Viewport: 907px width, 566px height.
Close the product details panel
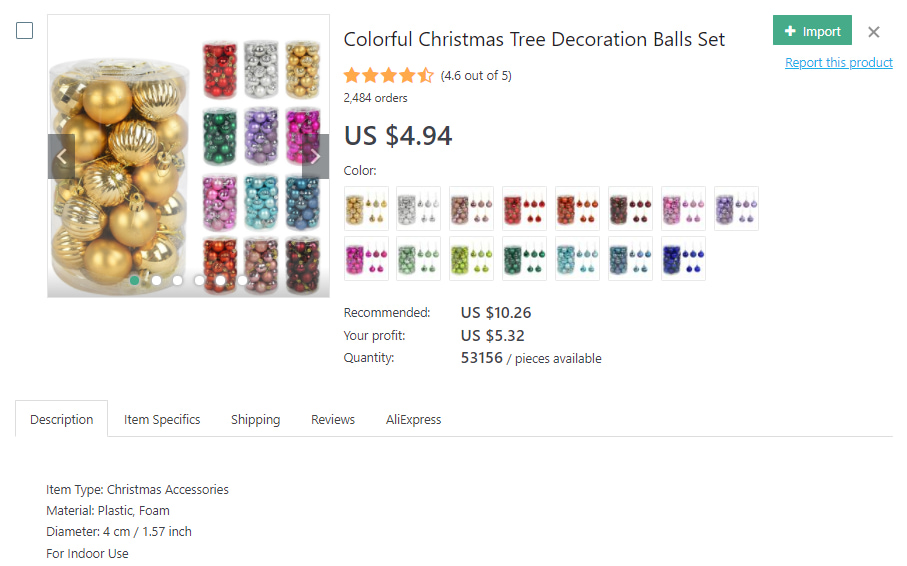[x=874, y=32]
